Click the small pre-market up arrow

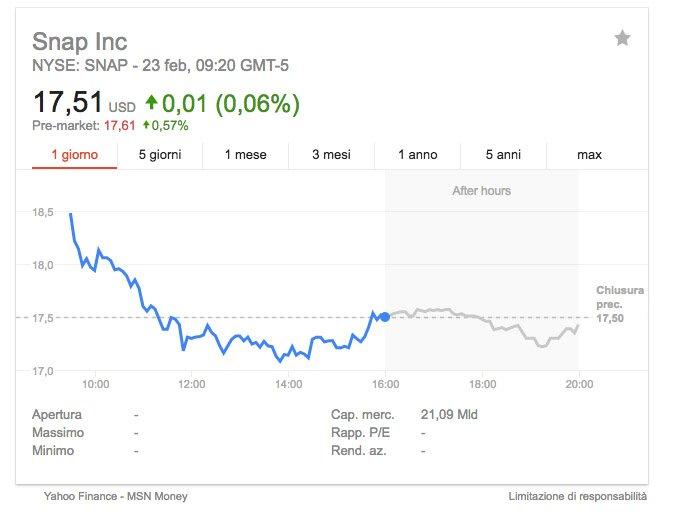pos(146,125)
